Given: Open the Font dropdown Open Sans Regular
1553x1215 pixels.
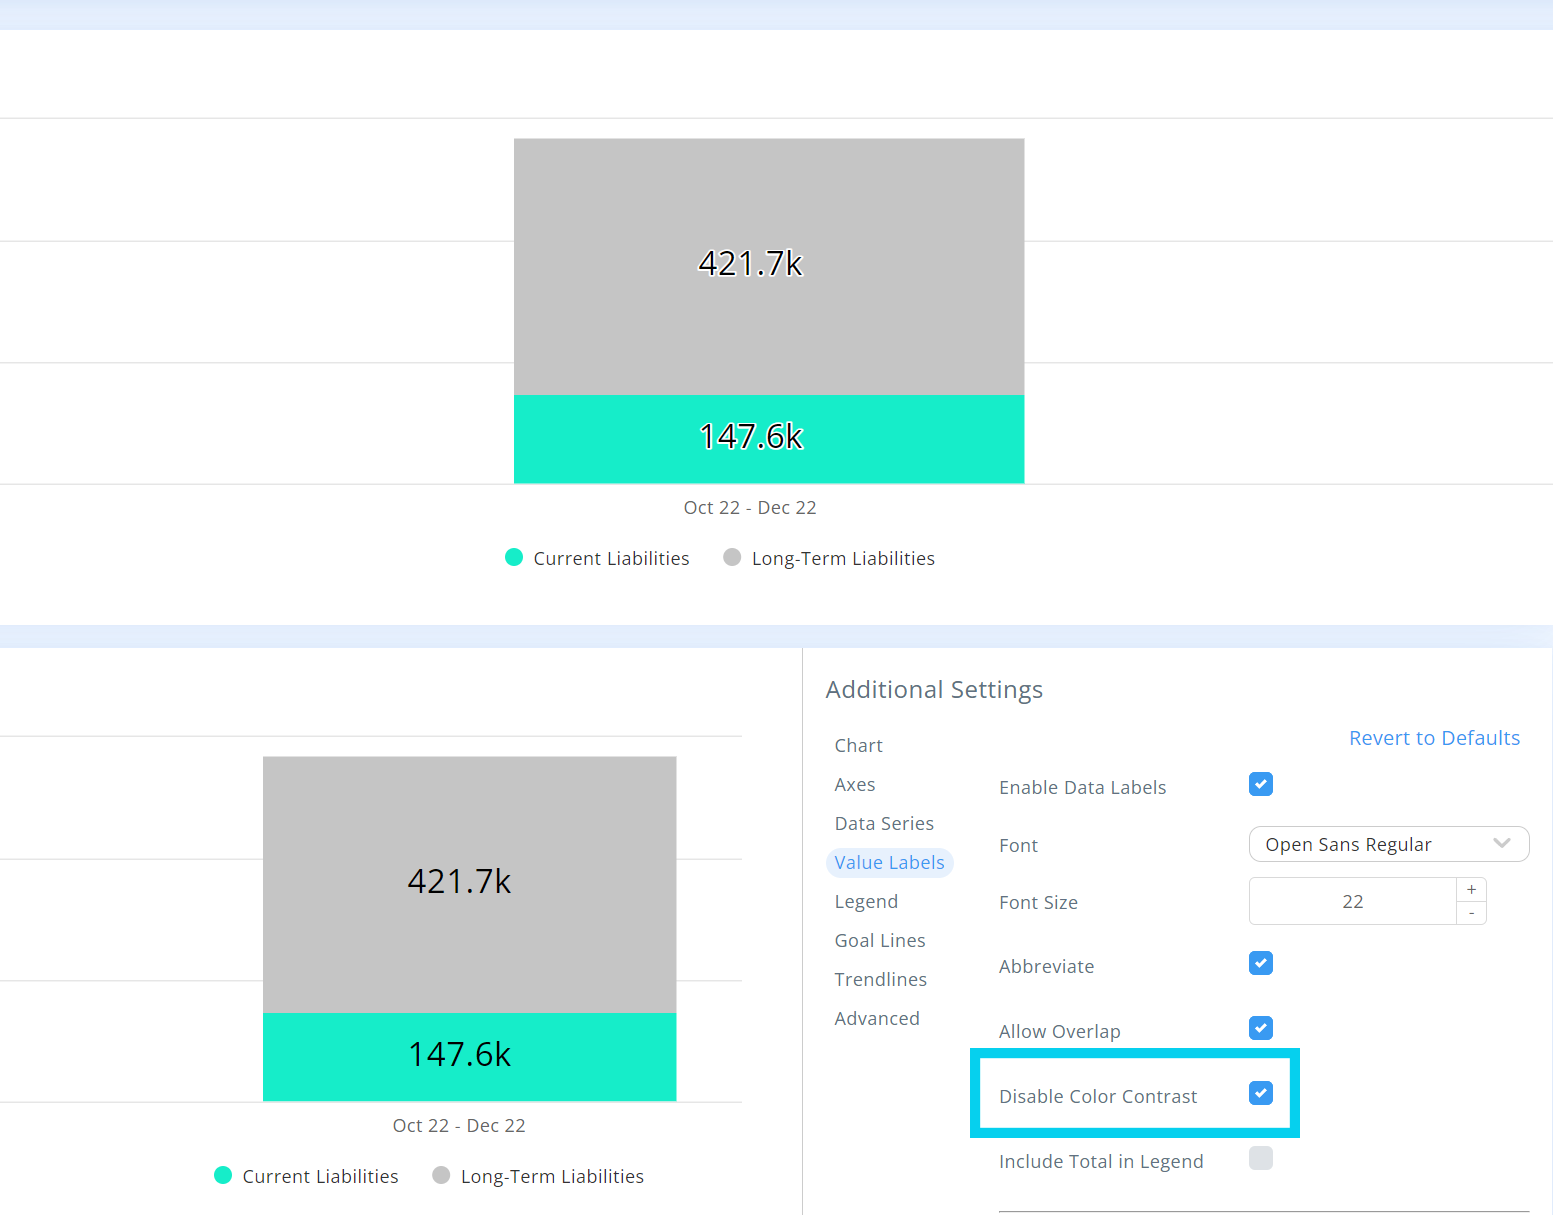Looking at the screenshot, I should click(1388, 844).
